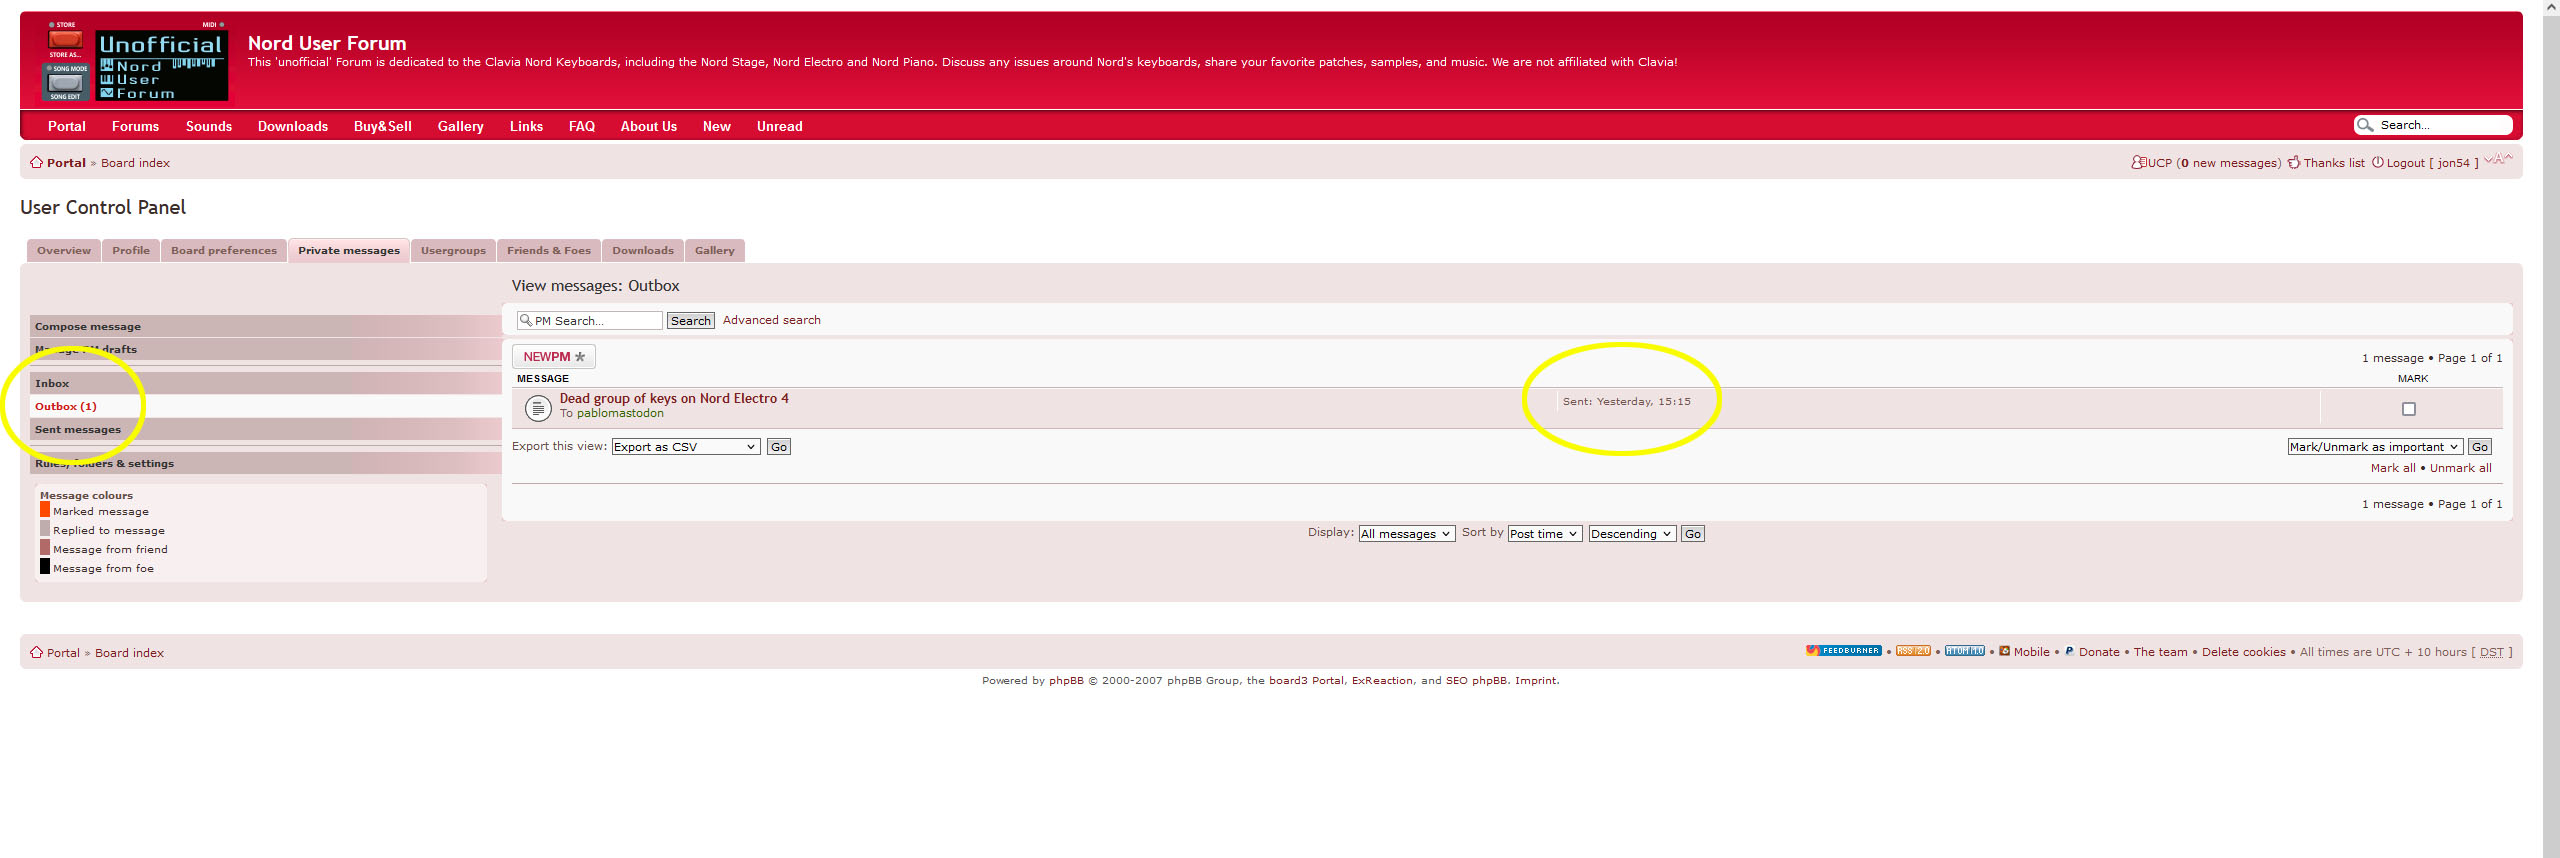The height and width of the screenshot is (858, 2560).
Task: Open the Buy&Sell menu item
Action: 383,126
